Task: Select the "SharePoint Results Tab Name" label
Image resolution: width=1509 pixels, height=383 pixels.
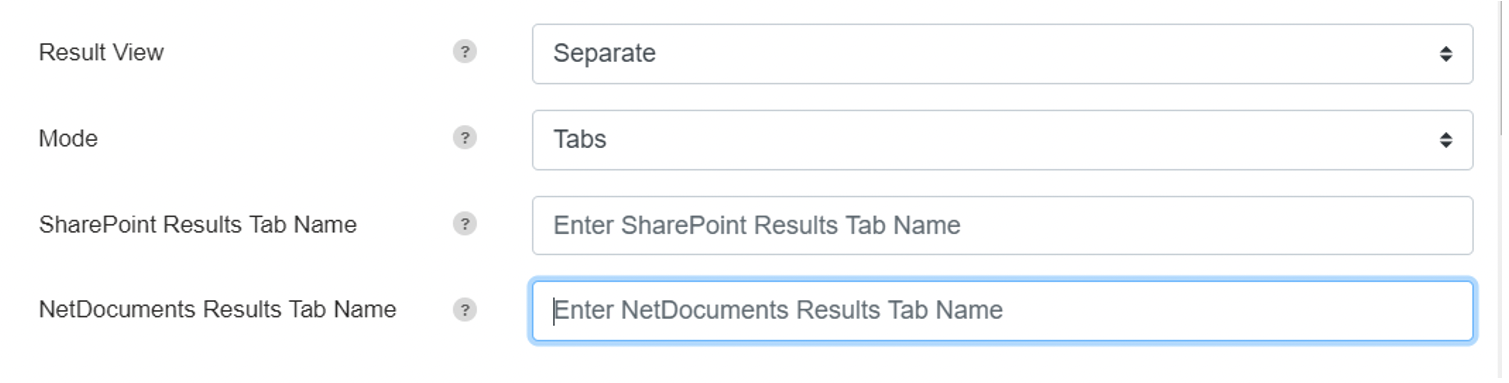Action: point(198,224)
